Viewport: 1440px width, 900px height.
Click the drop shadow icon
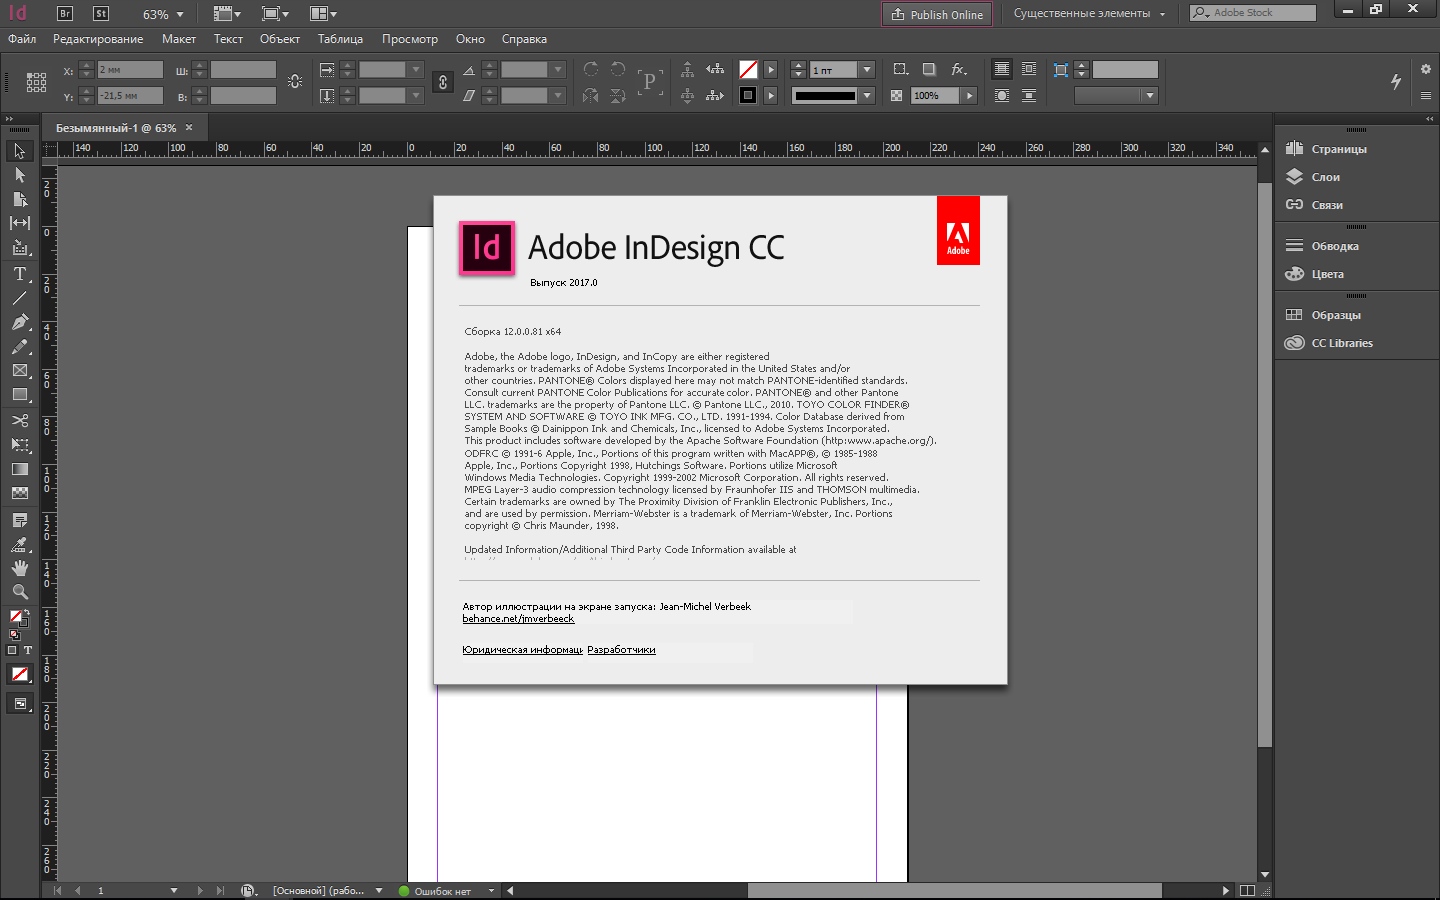pyautogui.click(x=929, y=69)
